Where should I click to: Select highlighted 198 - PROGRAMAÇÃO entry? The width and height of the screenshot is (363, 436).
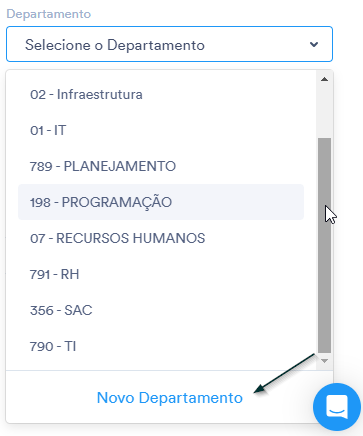coord(161,202)
